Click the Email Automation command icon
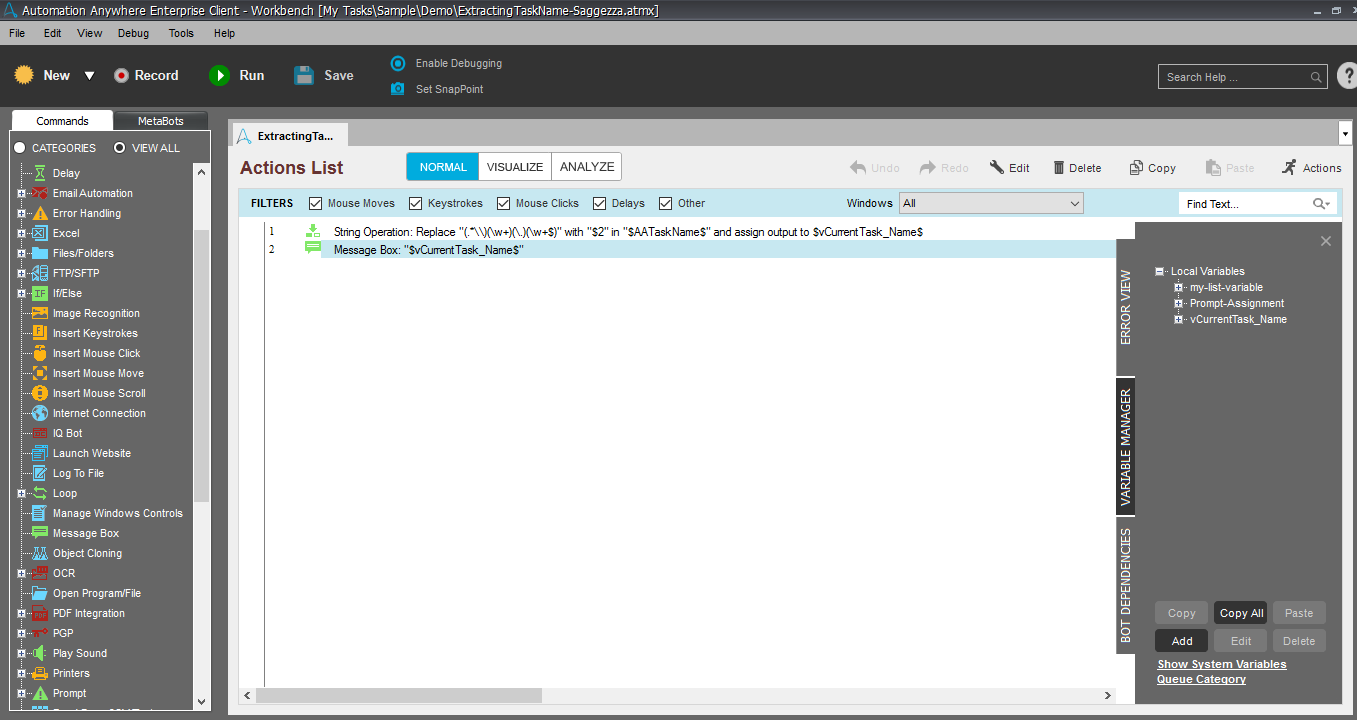 tap(40, 193)
